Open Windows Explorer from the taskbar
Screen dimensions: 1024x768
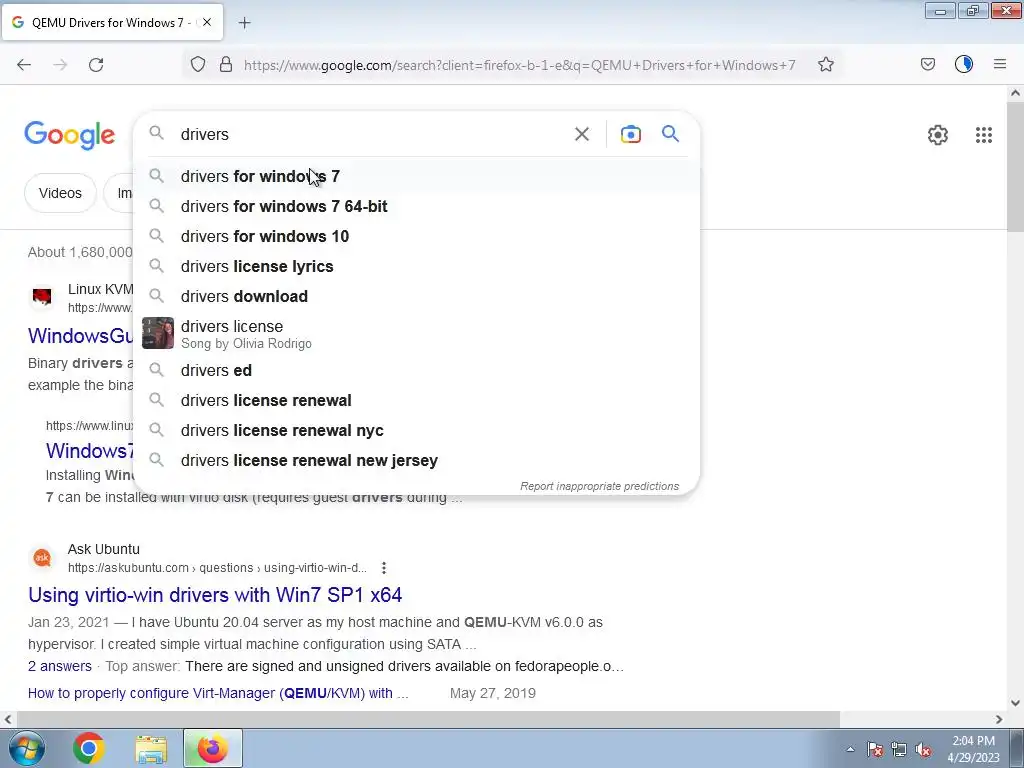(x=151, y=748)
